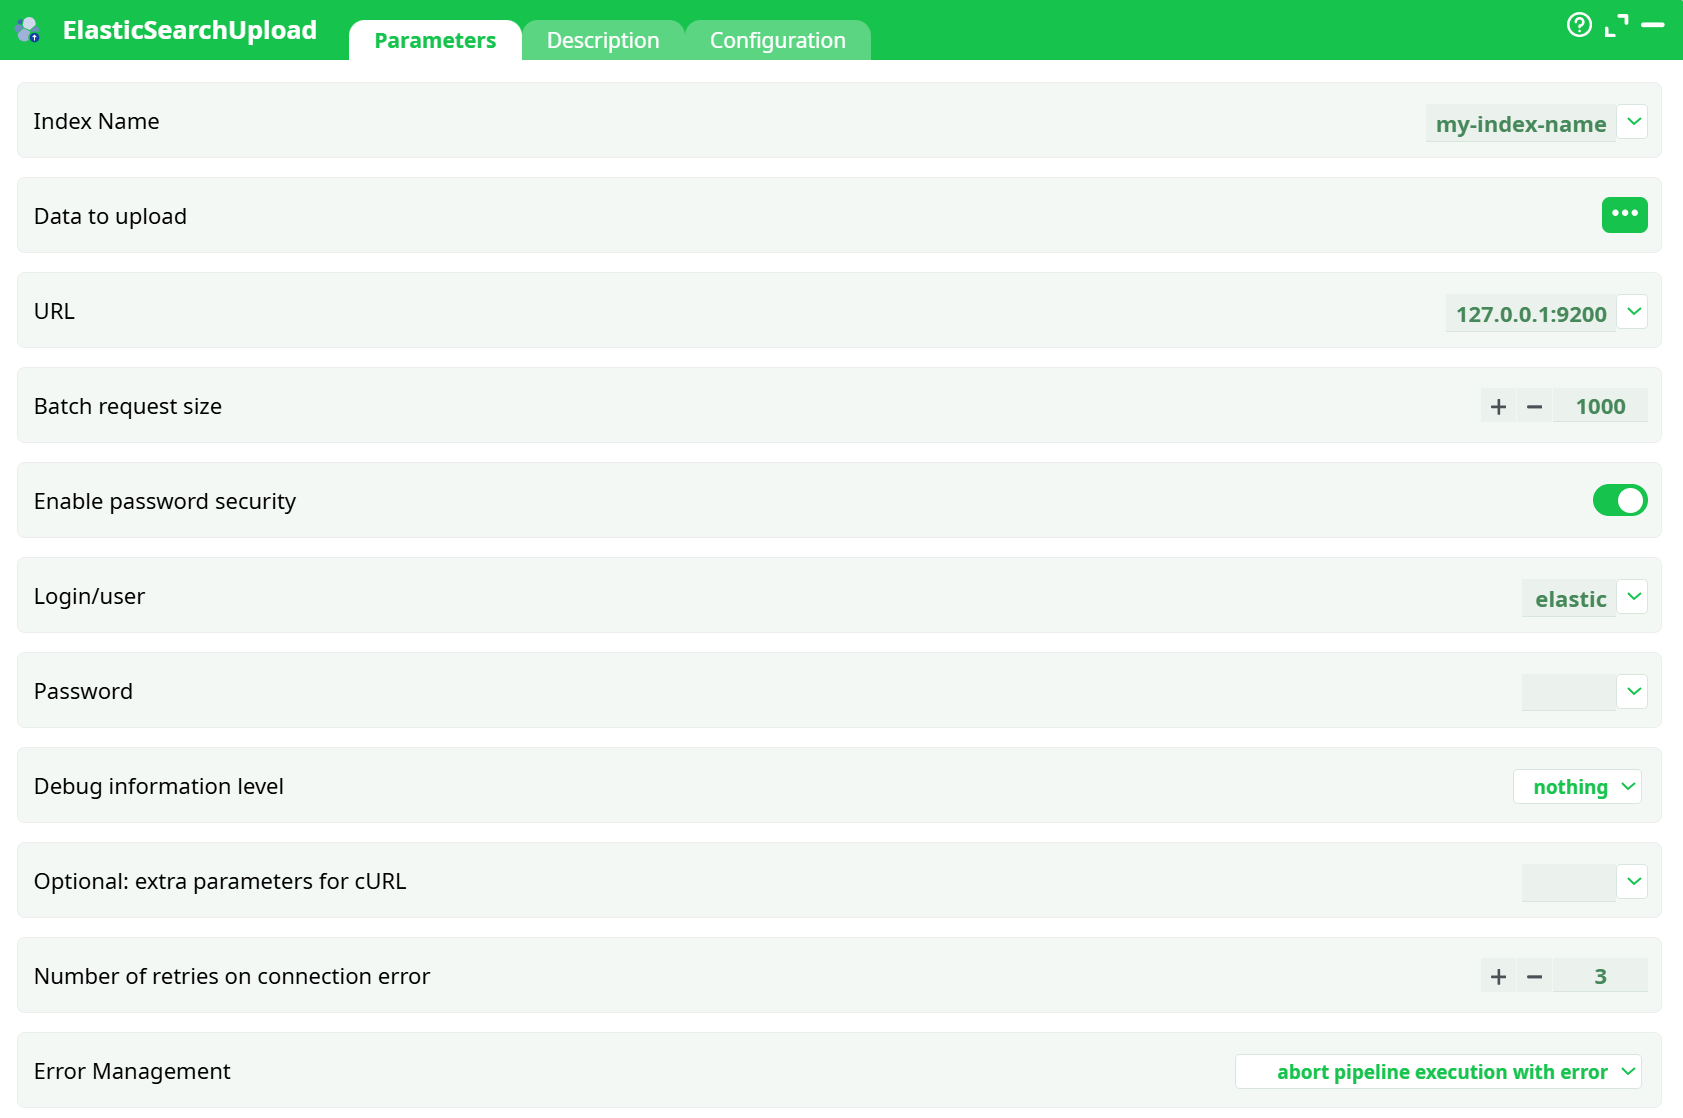The image size is (1683, 1118).
Task: Open the Login/user dropdown
Action: pyautogui.click(x=1633, y=596)
